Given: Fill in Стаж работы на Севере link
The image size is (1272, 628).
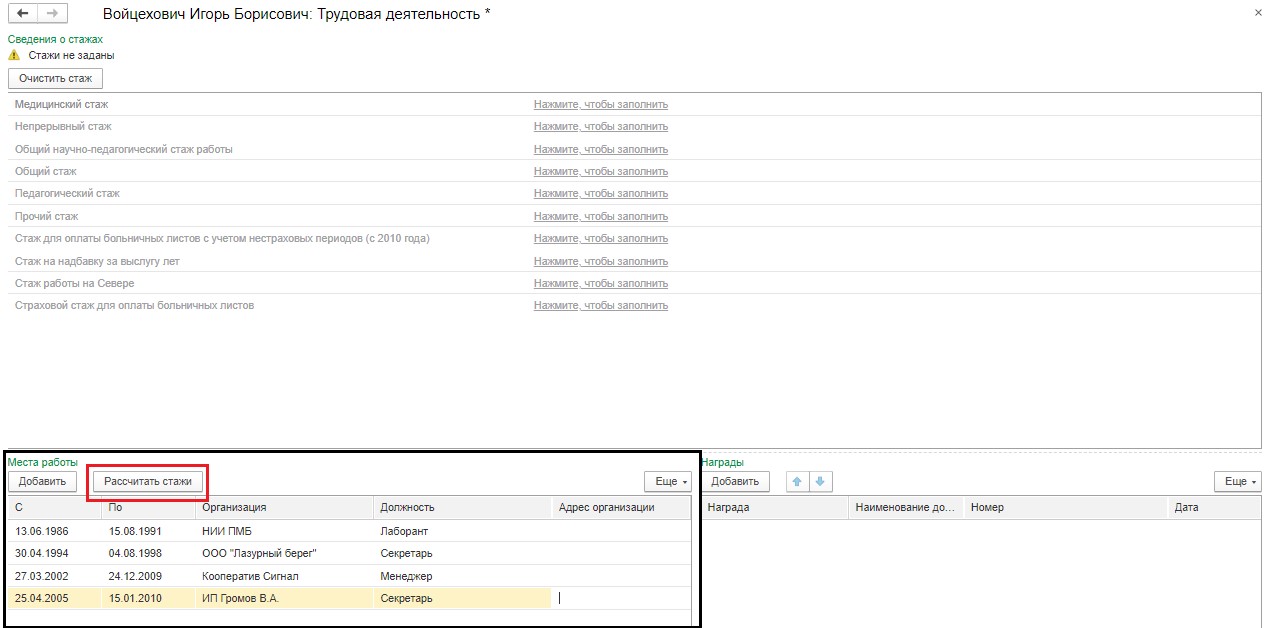Looking at the screenshot, I should click(601, 283).
